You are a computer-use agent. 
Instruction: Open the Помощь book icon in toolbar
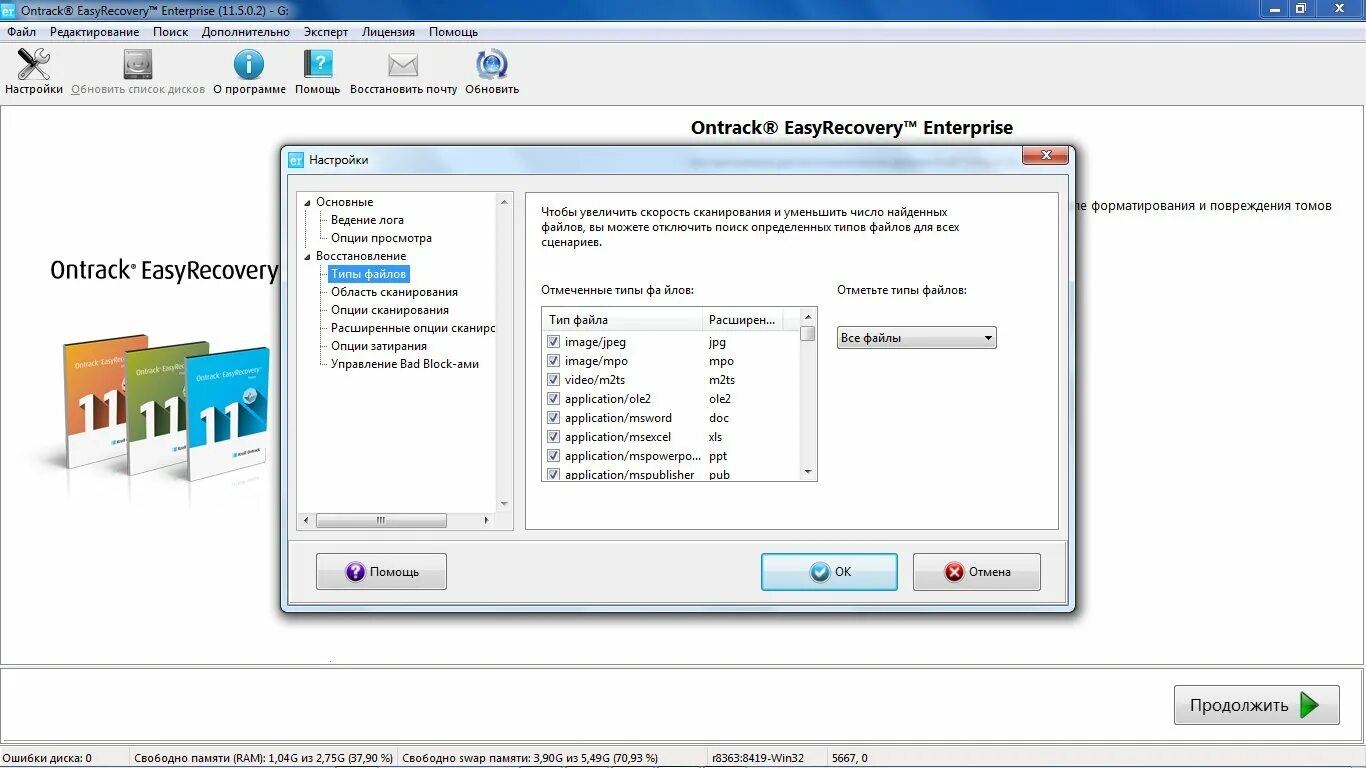click(318, 65)
